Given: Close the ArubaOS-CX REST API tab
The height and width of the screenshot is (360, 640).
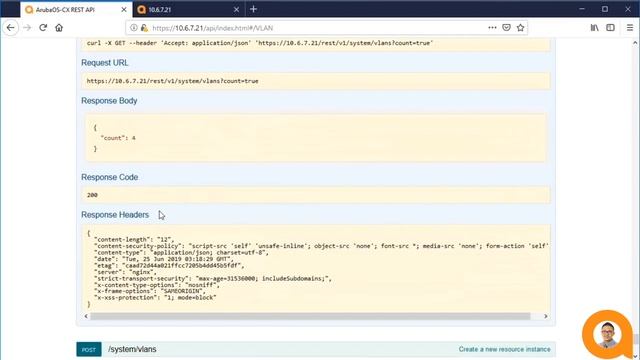Looking at the screenshot, I should click(x=124, y=9).
